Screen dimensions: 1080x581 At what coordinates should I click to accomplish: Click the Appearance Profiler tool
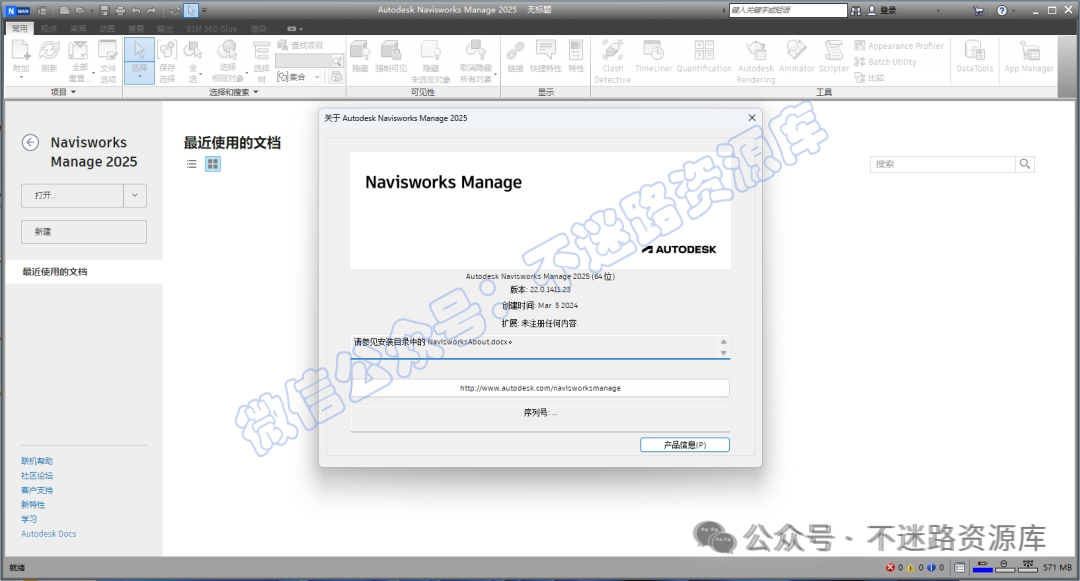(899, 45)
